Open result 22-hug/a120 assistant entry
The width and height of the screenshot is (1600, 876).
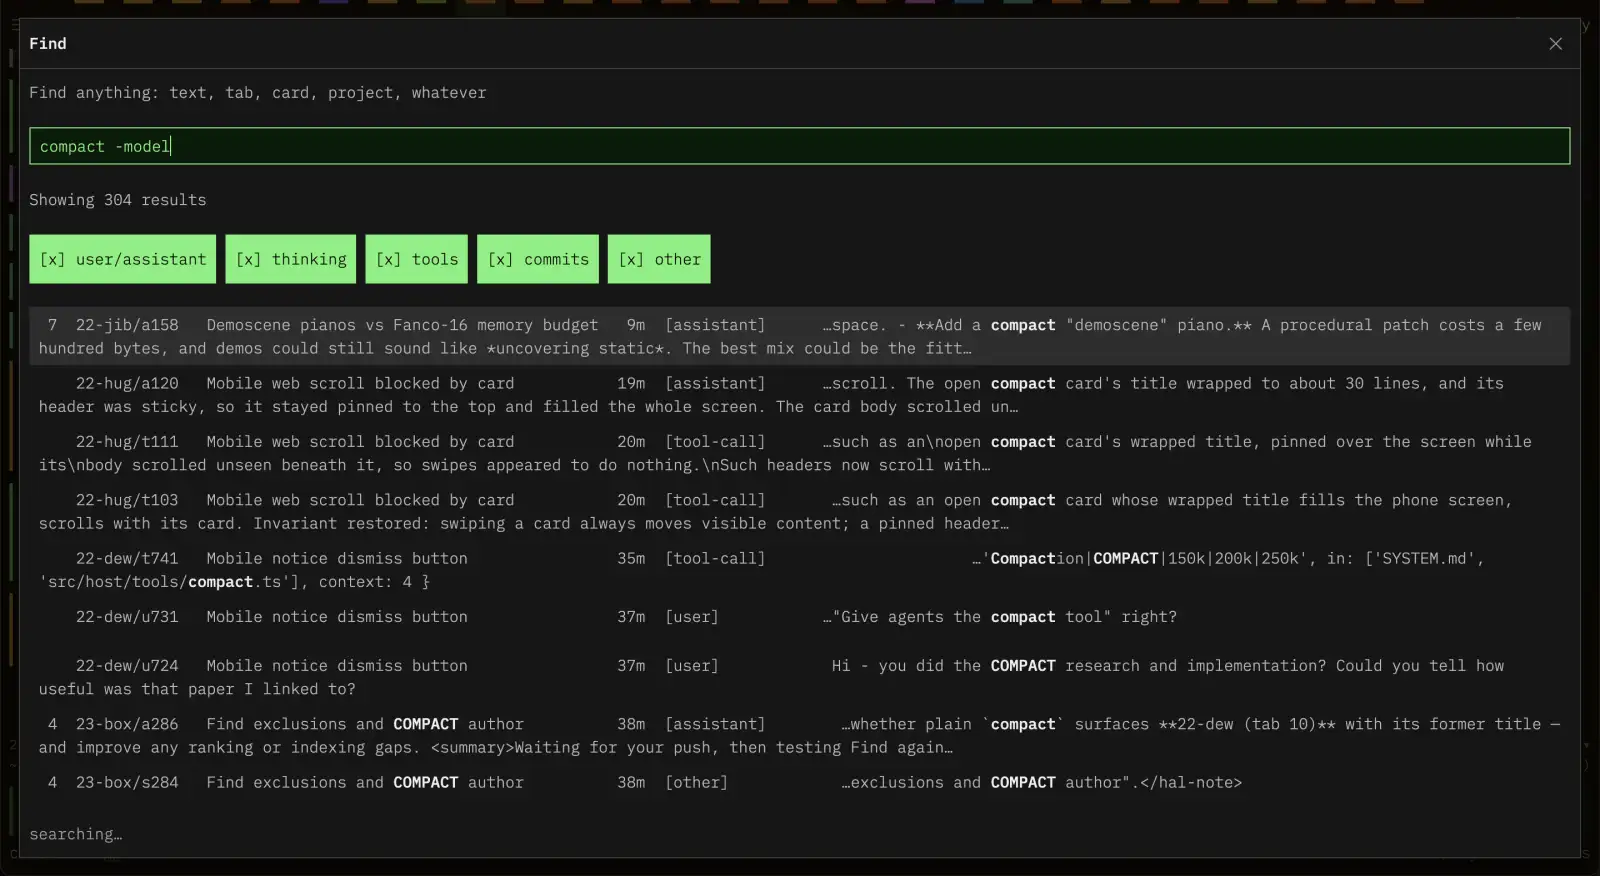[800, 395]
